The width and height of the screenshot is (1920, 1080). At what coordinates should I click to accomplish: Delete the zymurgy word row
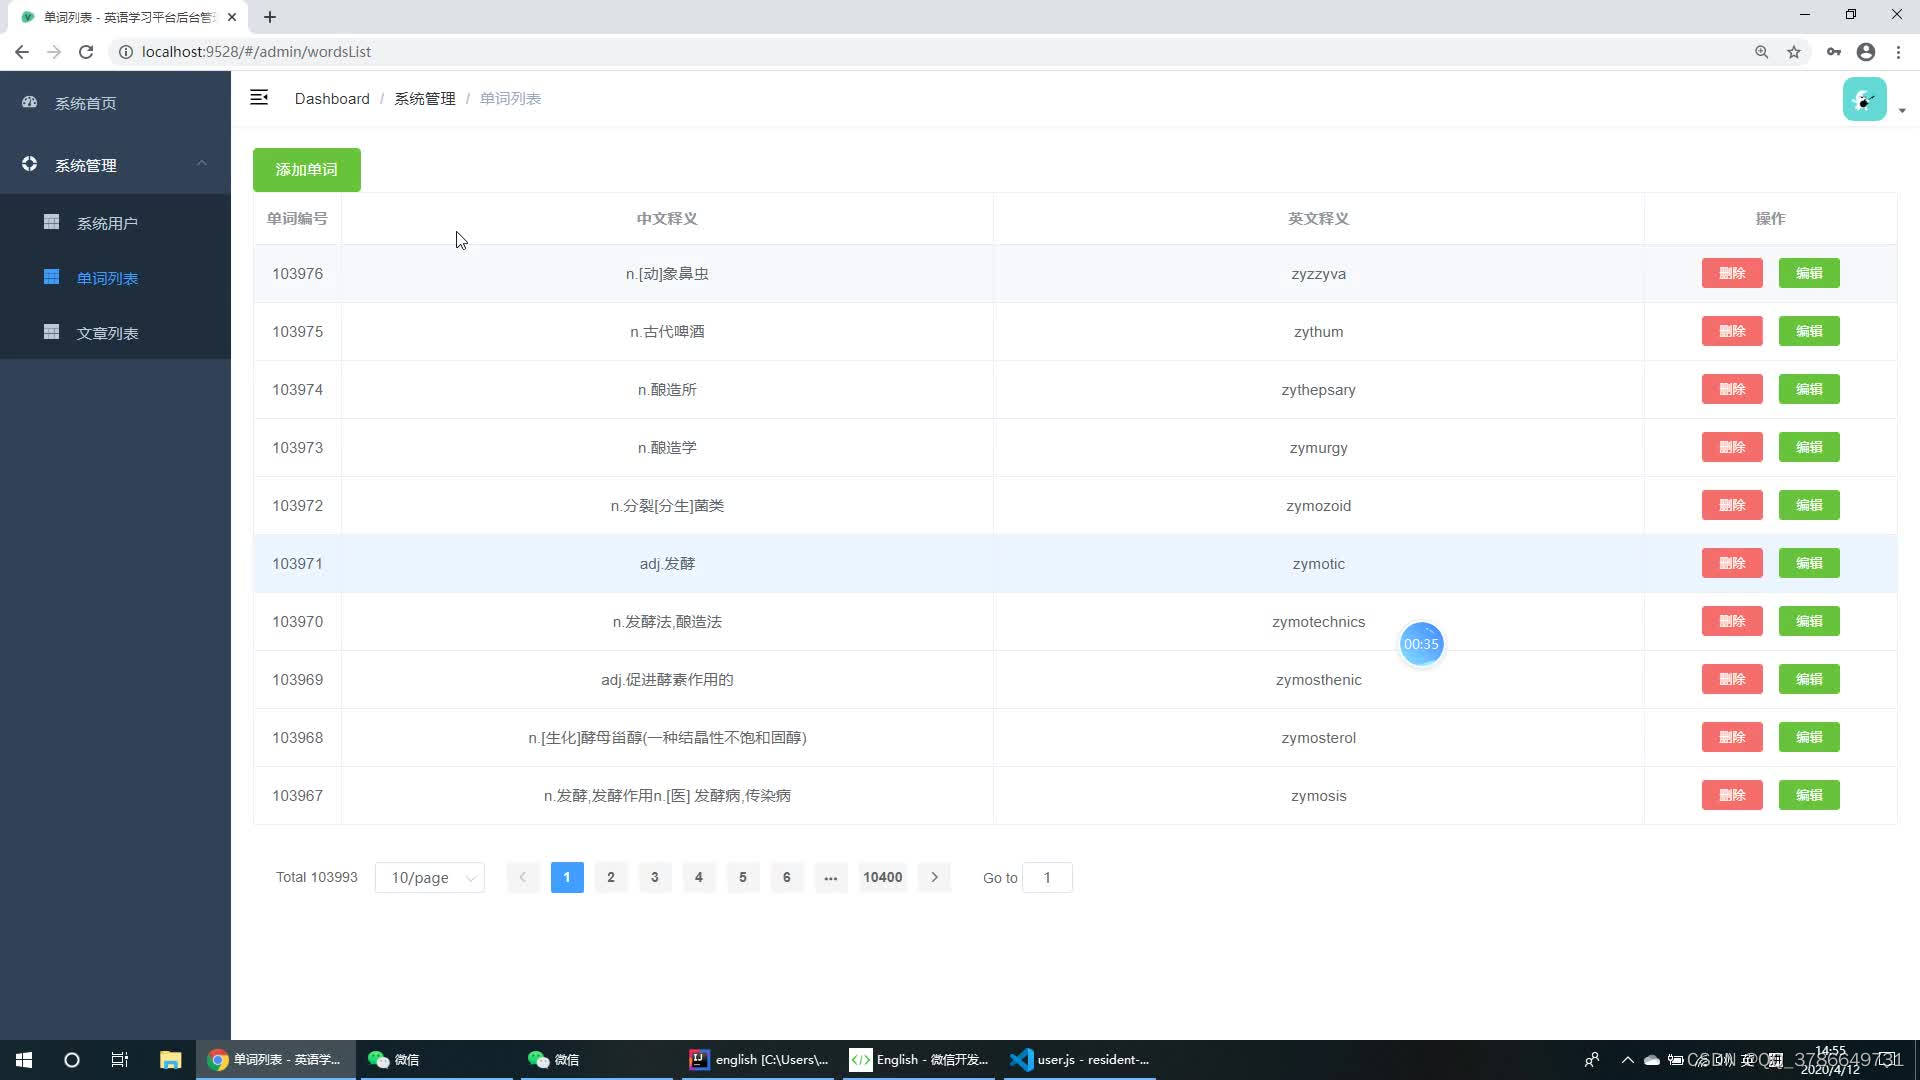point(1732,447)
